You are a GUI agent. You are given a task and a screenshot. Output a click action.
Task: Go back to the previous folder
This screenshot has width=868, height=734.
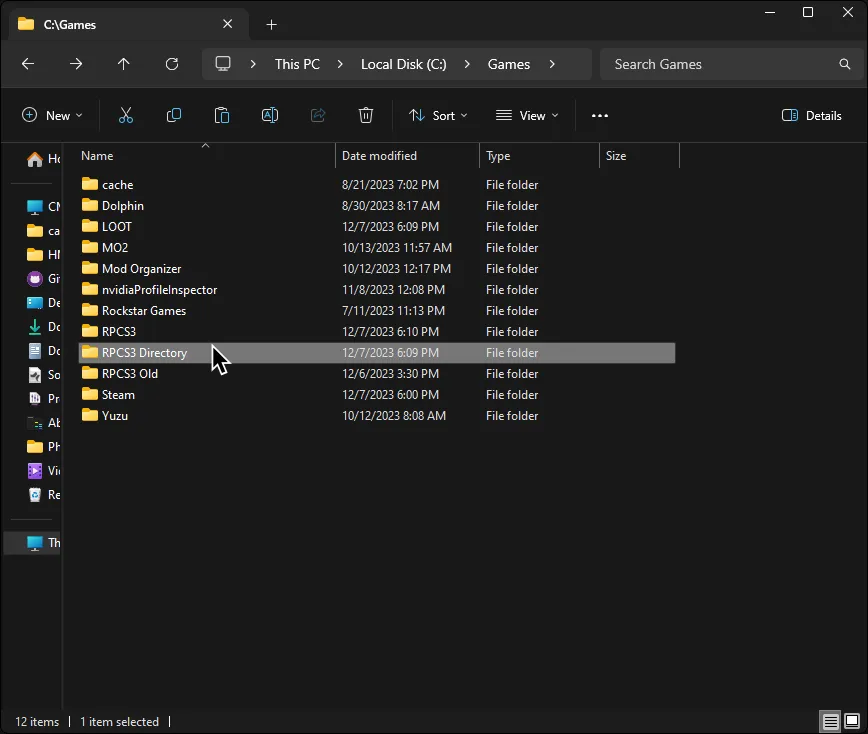click(28, 64)
